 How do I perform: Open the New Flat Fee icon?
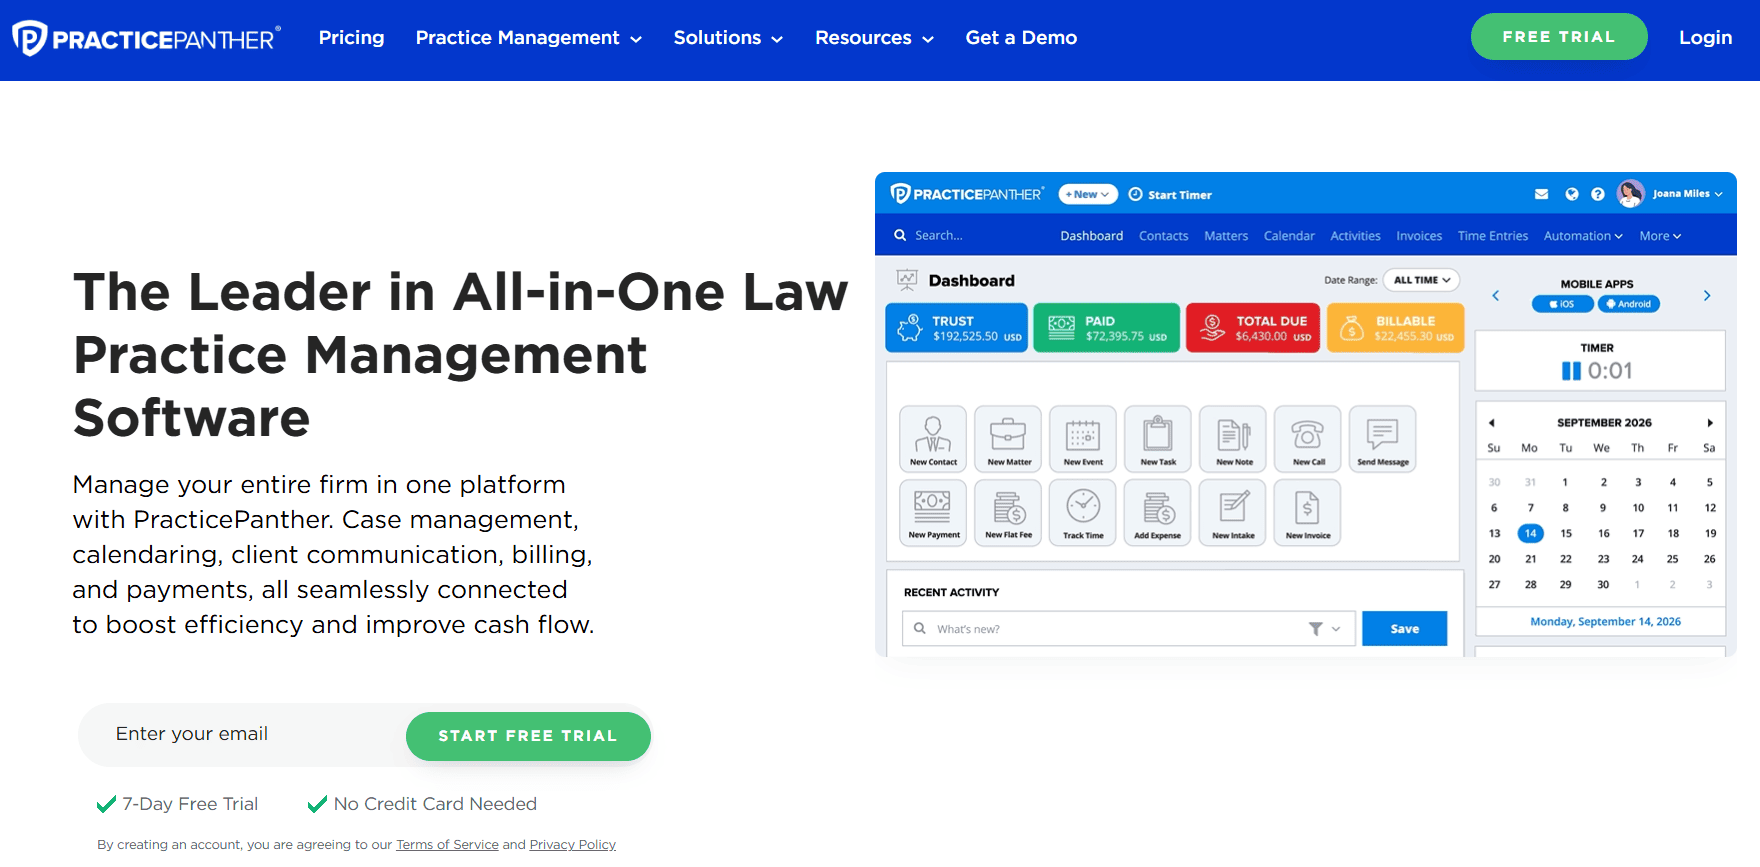point(1008,512)
